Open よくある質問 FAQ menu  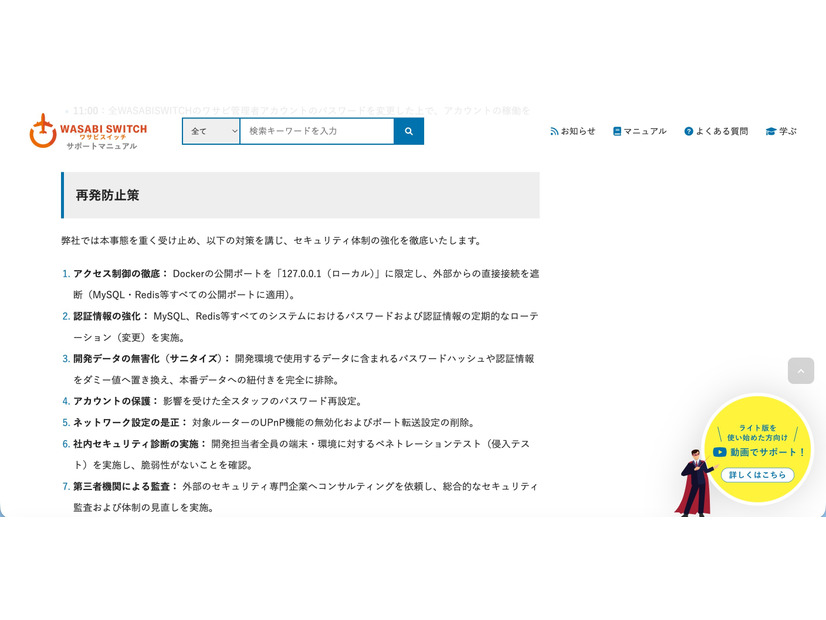click(x=716, y=131)
